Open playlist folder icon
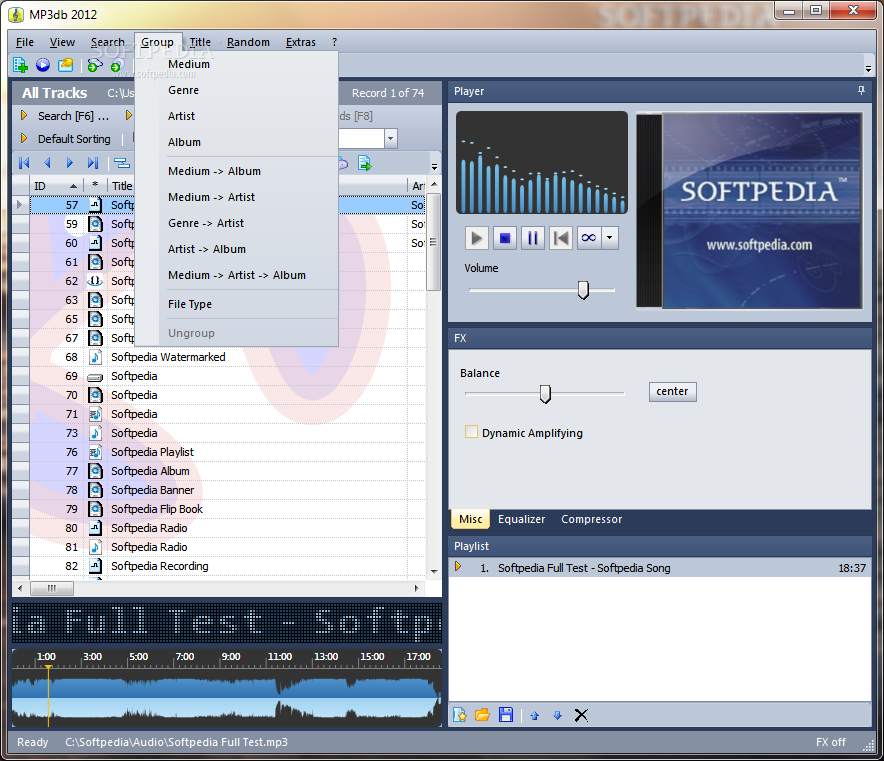This screenshot has width=884, height=761. [x=482, y=715]
